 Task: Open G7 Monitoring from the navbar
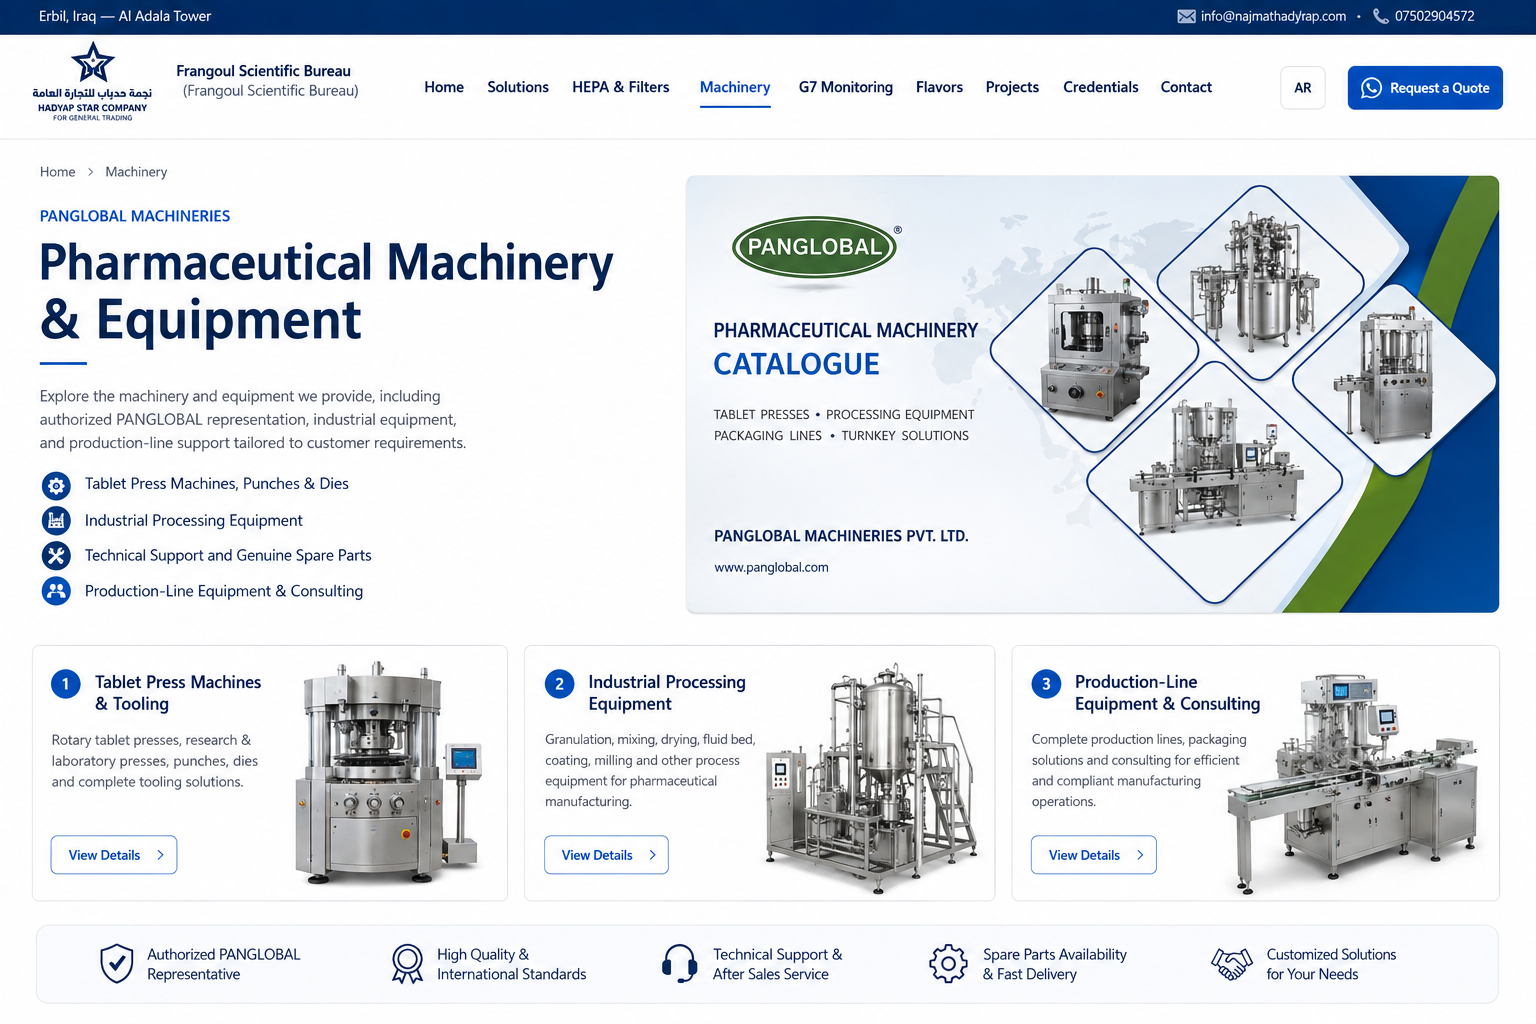pos(846,87)
